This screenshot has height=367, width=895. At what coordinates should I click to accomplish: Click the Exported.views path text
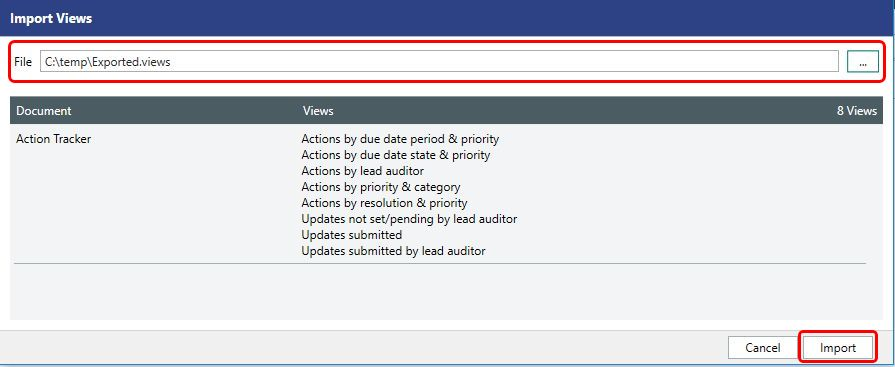[108, 62]
